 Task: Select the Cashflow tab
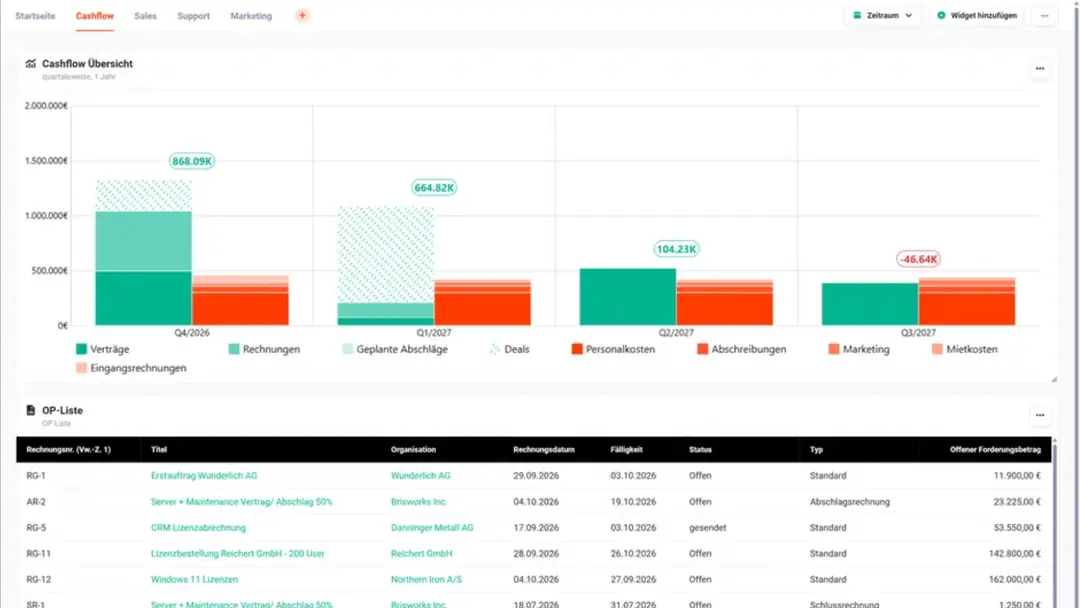pyautogui.click(x=94, y=16)
